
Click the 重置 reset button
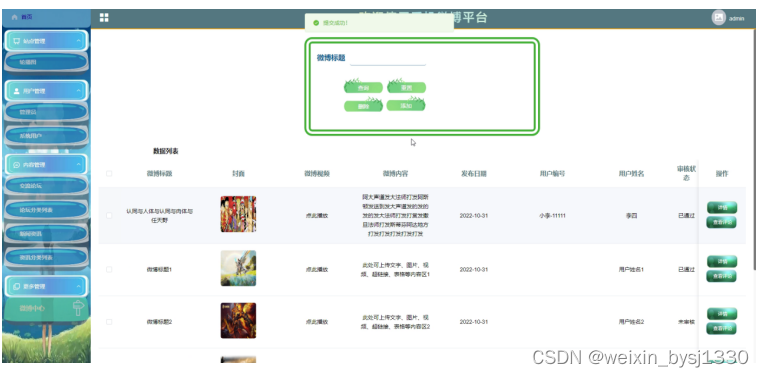406,88
